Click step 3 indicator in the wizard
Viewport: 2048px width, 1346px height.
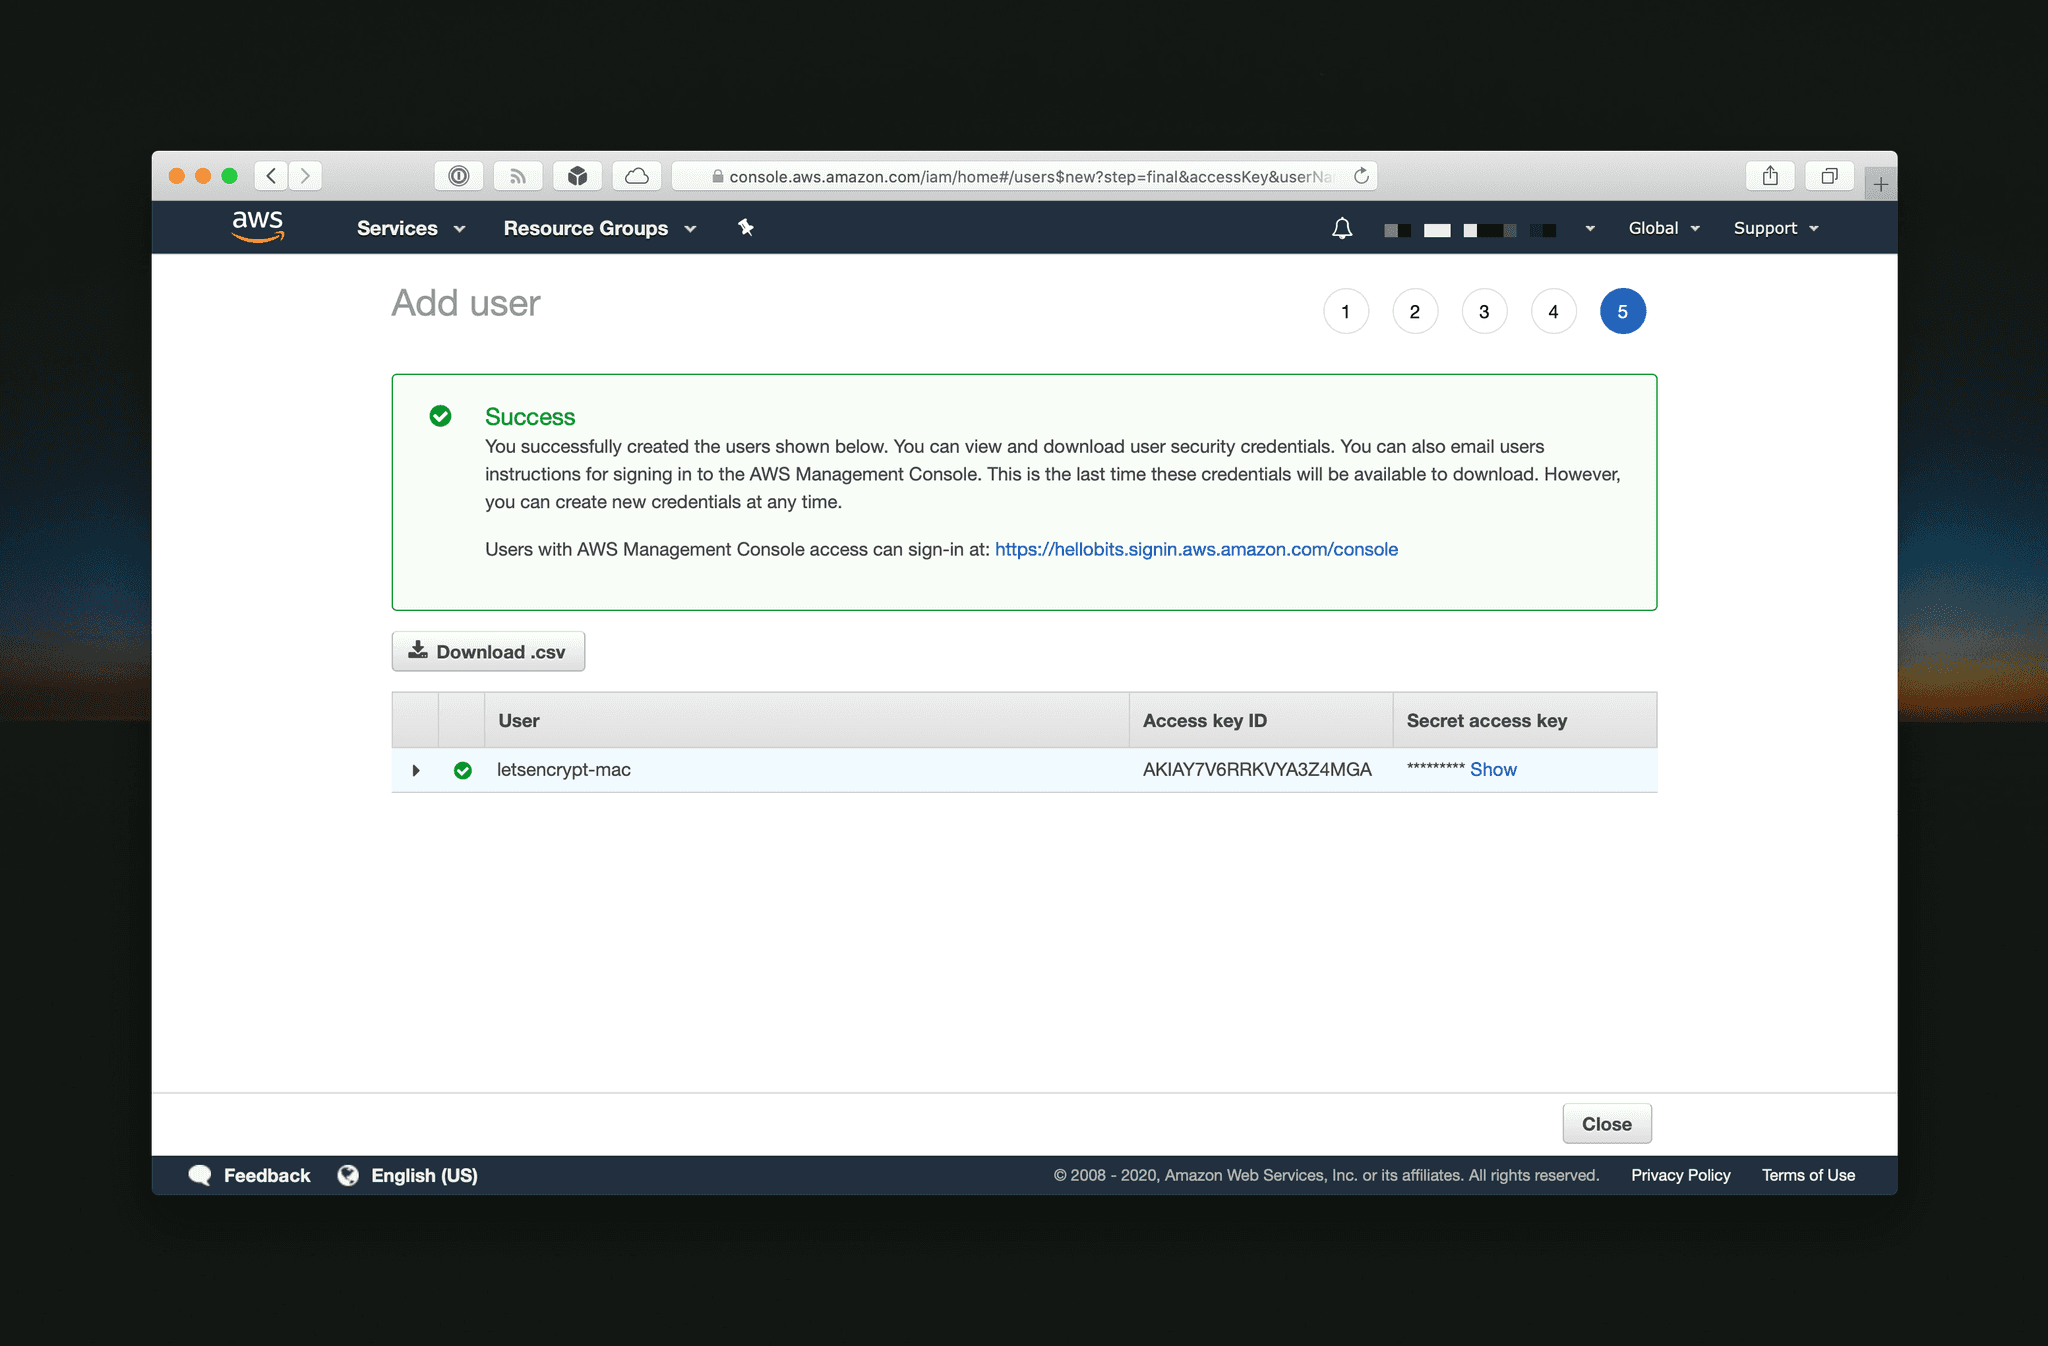point(1484,311)
